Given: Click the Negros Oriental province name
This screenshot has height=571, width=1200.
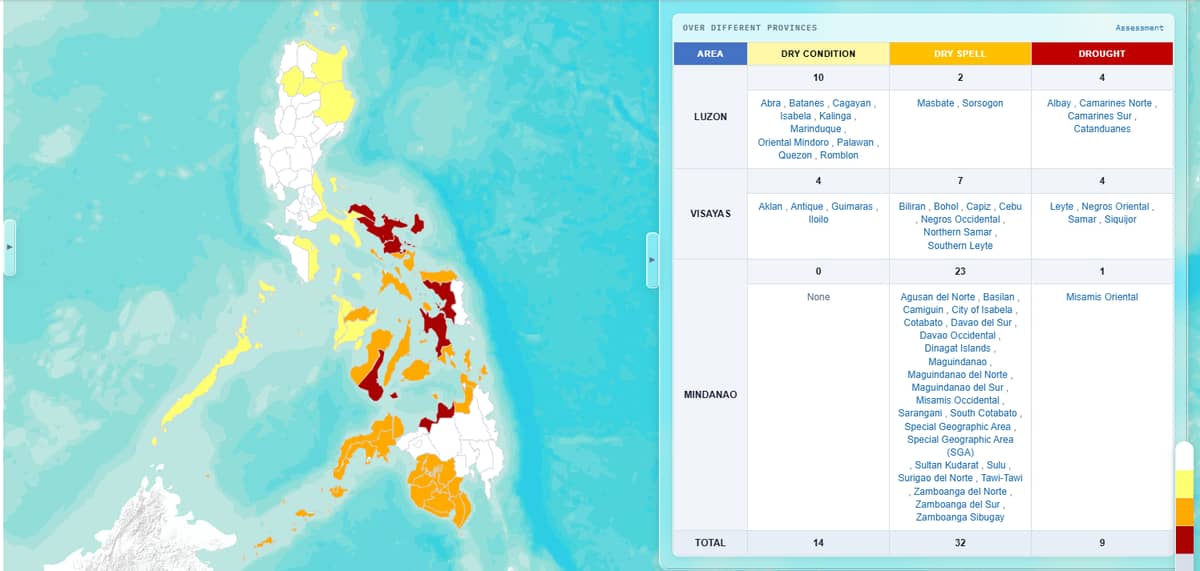Looking at the screenshot, I should point(1114,206).
